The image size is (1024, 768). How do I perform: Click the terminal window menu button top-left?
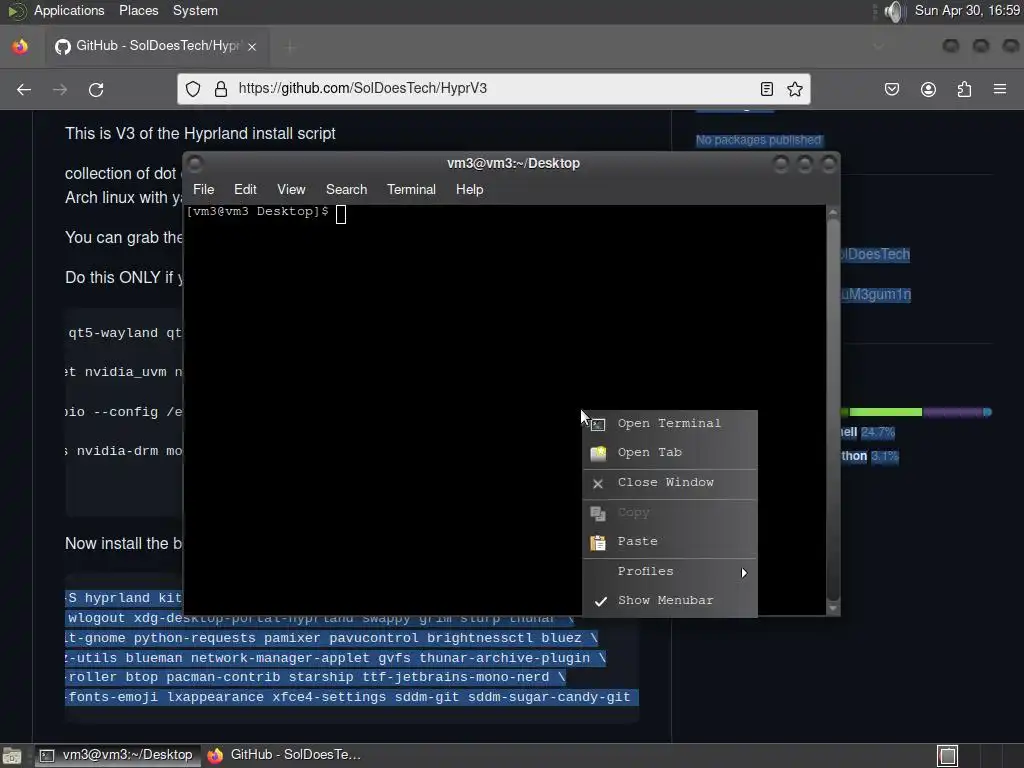click(195, 164)
